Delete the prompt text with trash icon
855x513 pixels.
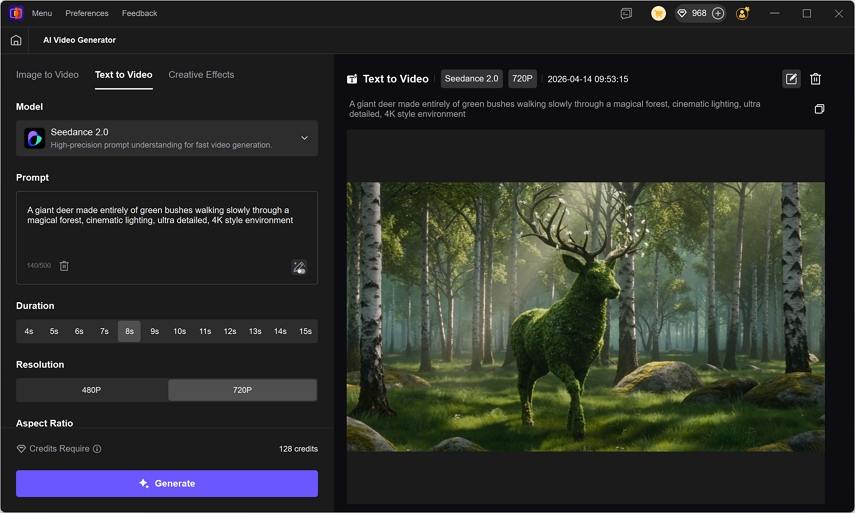[x=64, y=266]
